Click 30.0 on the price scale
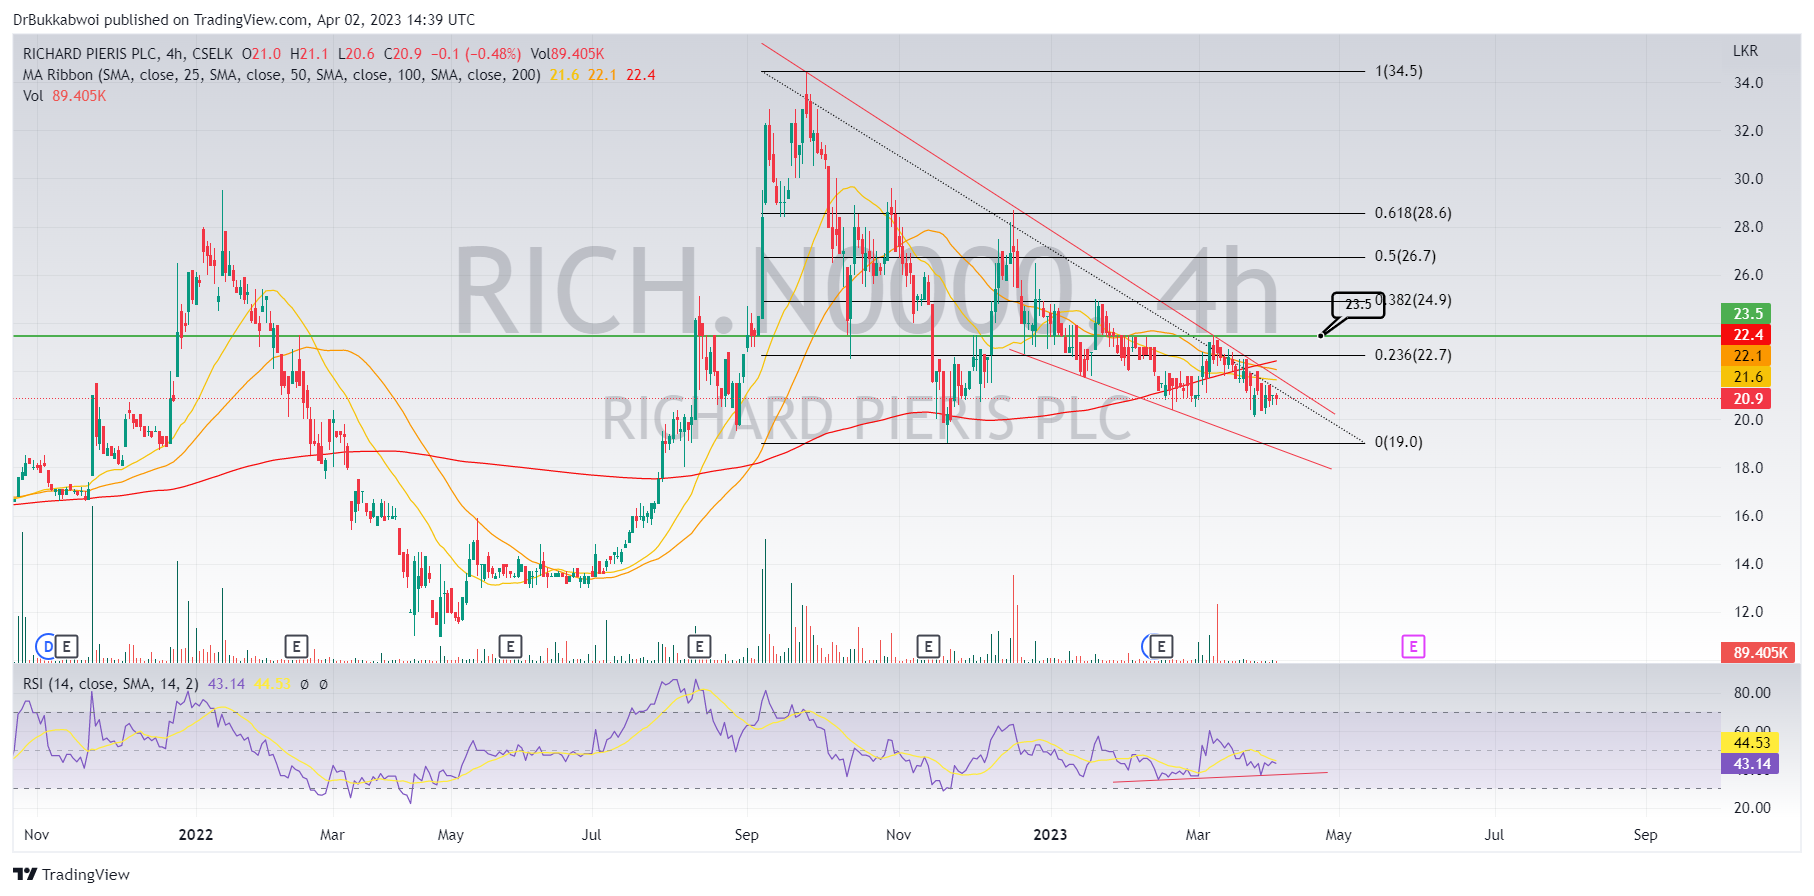 [x=1748, y=179]
